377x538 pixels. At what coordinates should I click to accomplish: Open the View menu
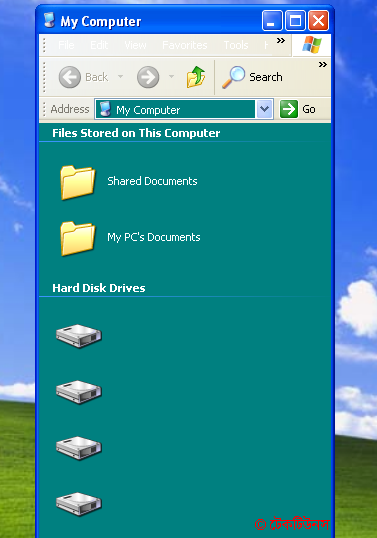tap(135, 45)
